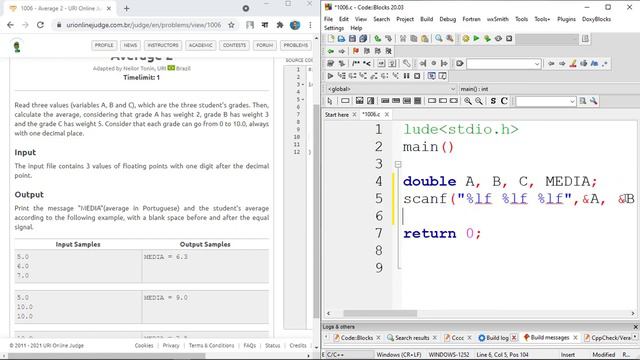This screenshot has width=640, height=360.
Task: Click the Save all files icon
Action: coord(363,38)
